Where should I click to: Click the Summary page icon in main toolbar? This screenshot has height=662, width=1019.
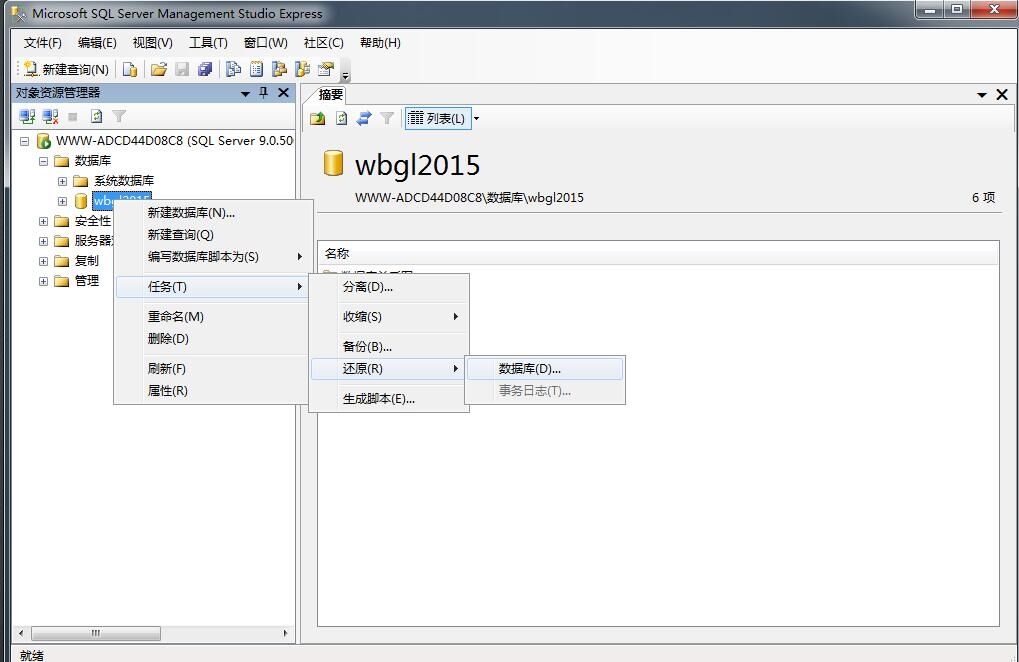(257, 69)
